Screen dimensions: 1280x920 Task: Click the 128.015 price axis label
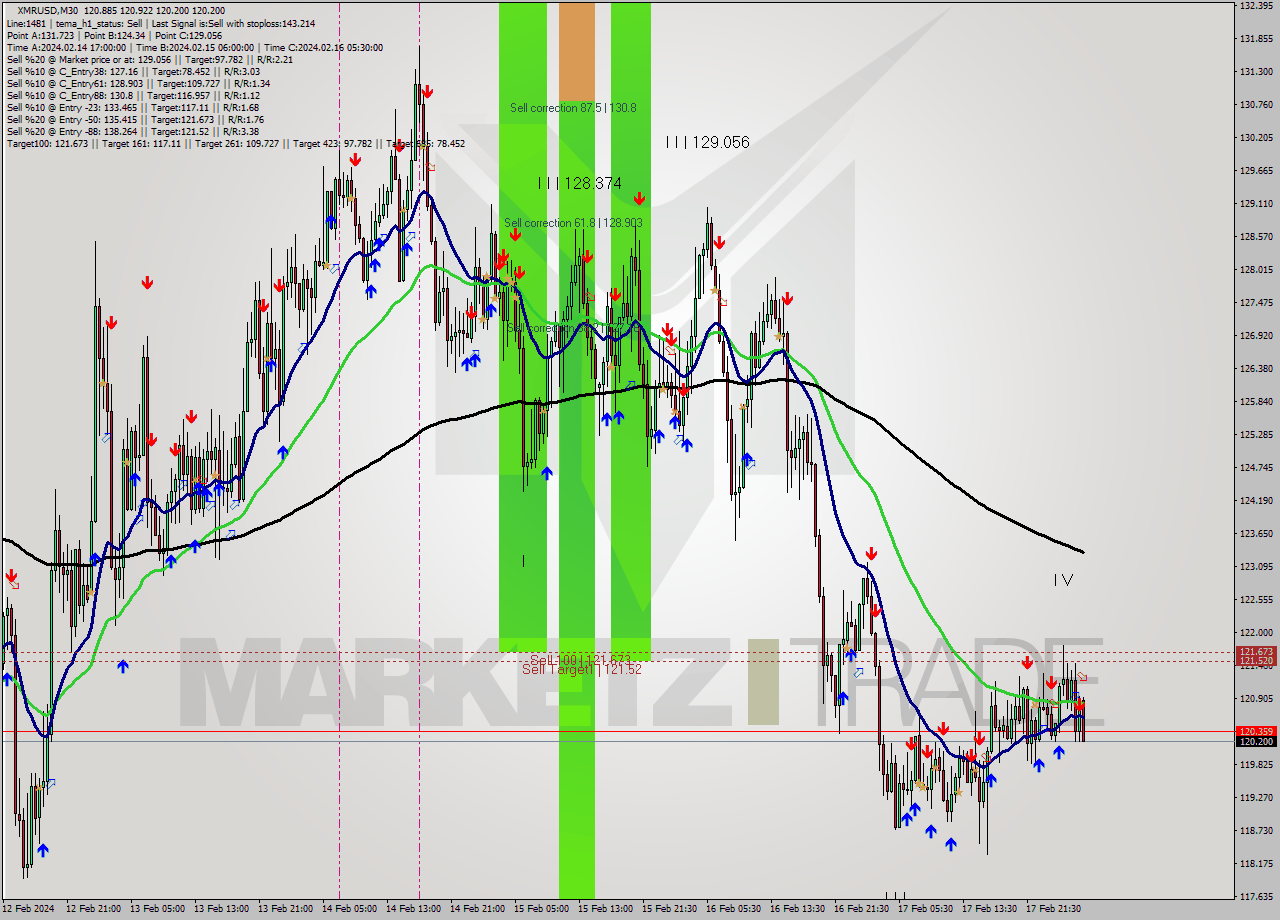[1256, 270]
